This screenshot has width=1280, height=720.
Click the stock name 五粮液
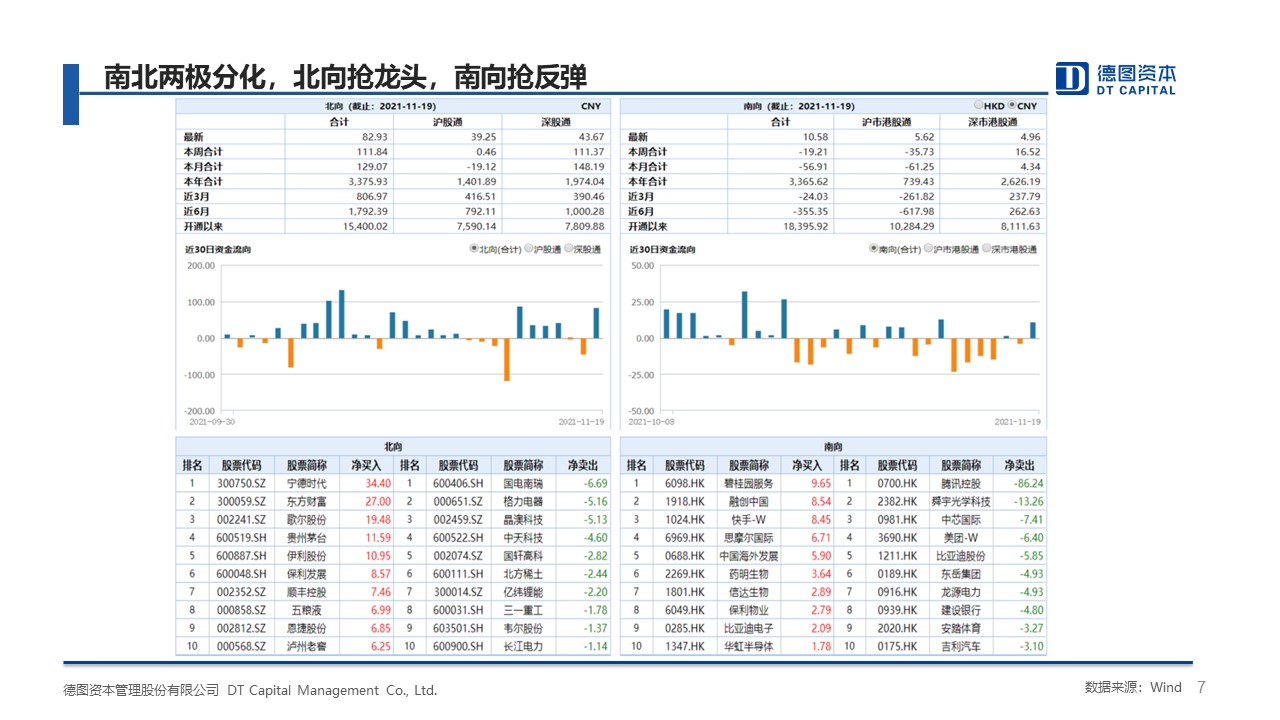point(307,610)
